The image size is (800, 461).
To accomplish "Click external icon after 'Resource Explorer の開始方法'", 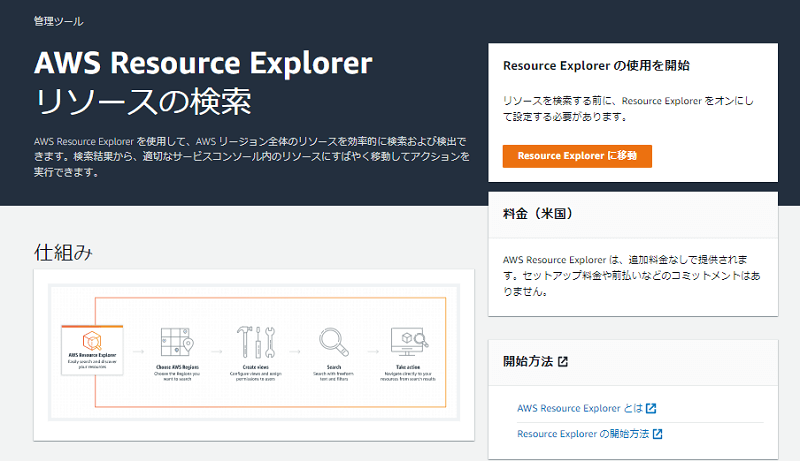I will [x=657, y=434].
